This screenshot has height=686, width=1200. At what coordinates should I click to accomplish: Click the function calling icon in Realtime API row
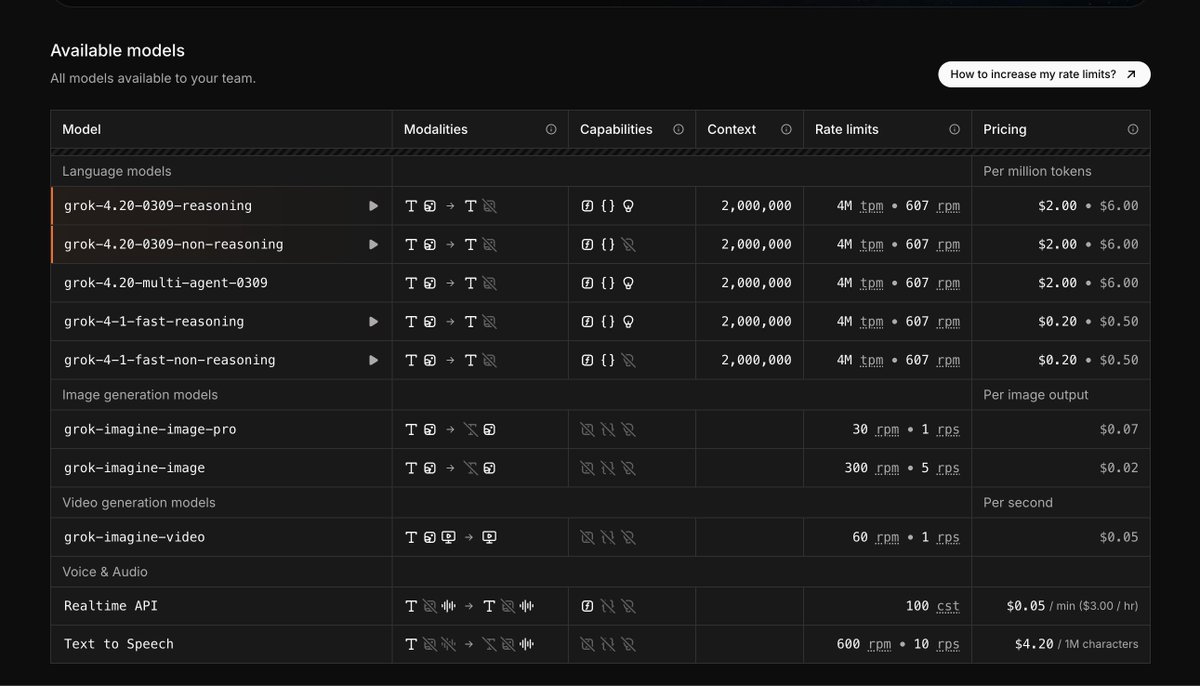pyautogui.click(x=587, y=606)
